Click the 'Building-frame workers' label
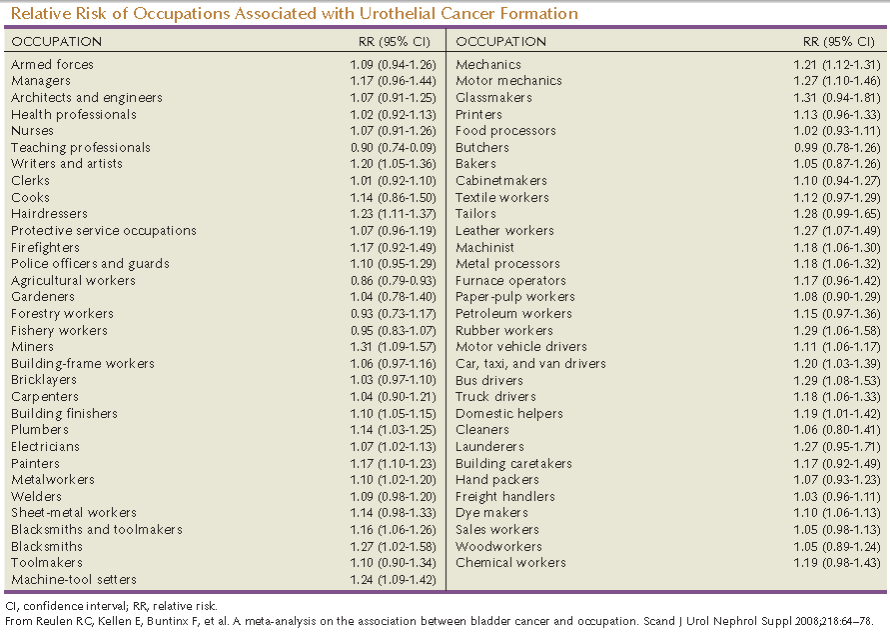The image size is (890, 637). (x=83, y=363)
